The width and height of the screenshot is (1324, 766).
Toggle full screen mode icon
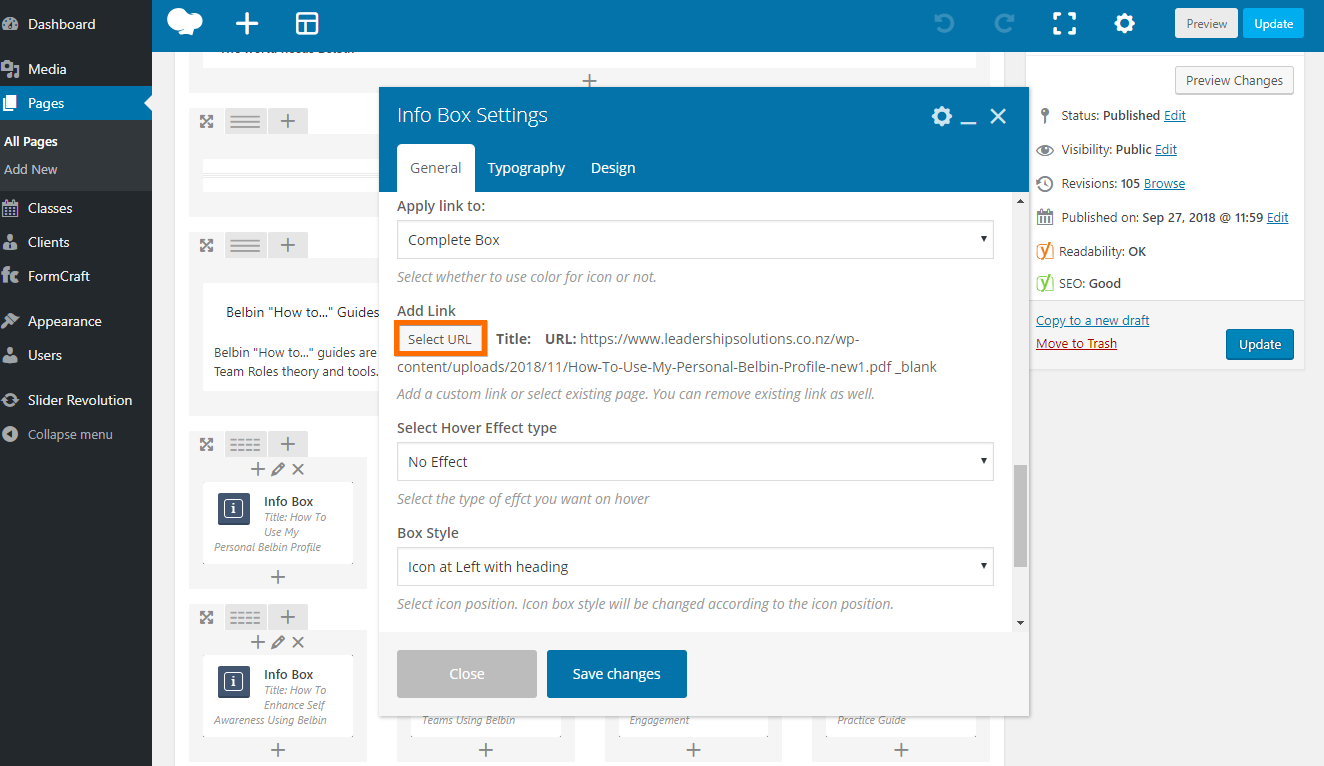point(1065,24)
